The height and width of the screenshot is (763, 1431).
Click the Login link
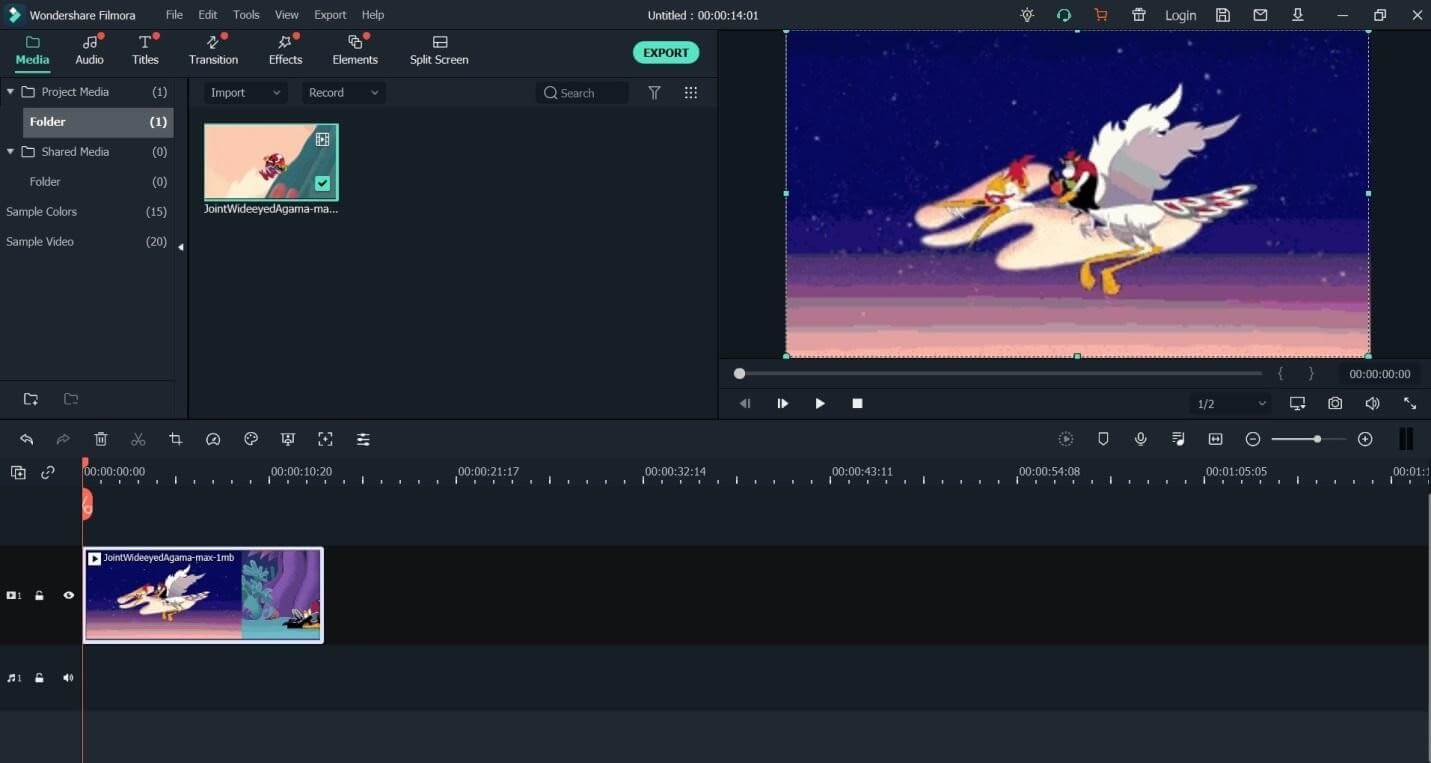(x=1181, y=15)
